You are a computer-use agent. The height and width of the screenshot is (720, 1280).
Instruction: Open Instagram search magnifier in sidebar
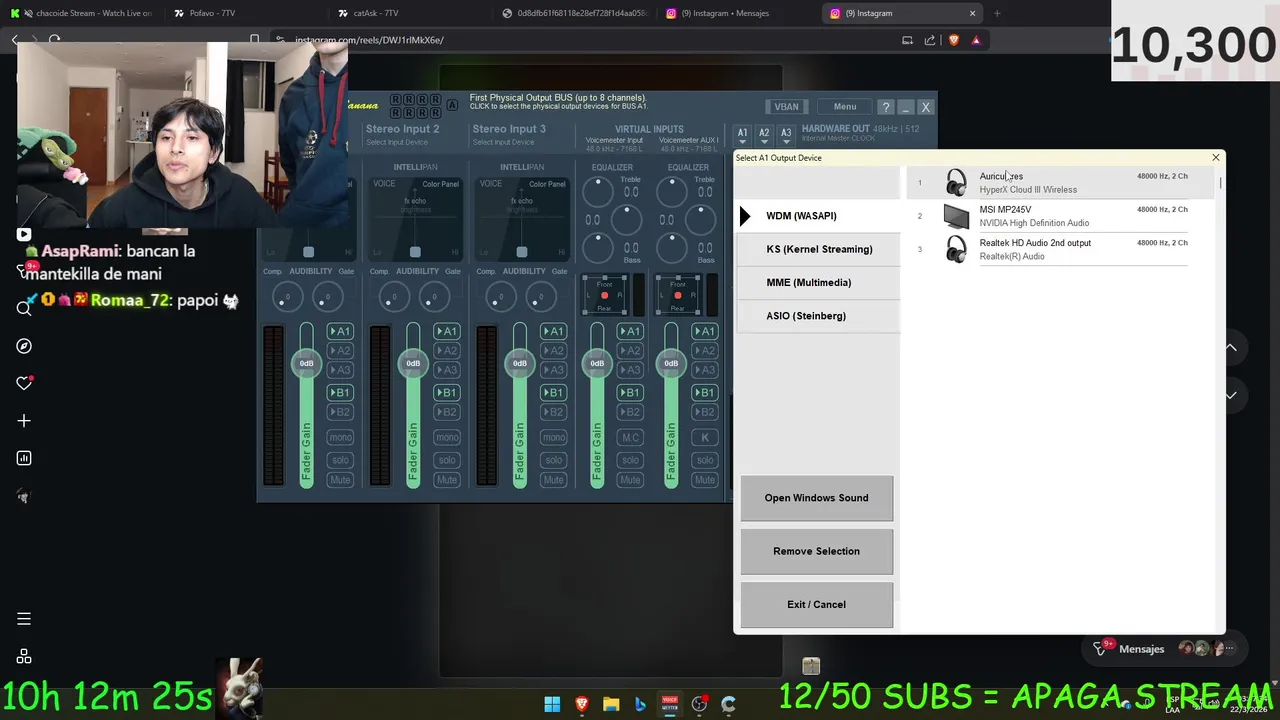[24, 308]
